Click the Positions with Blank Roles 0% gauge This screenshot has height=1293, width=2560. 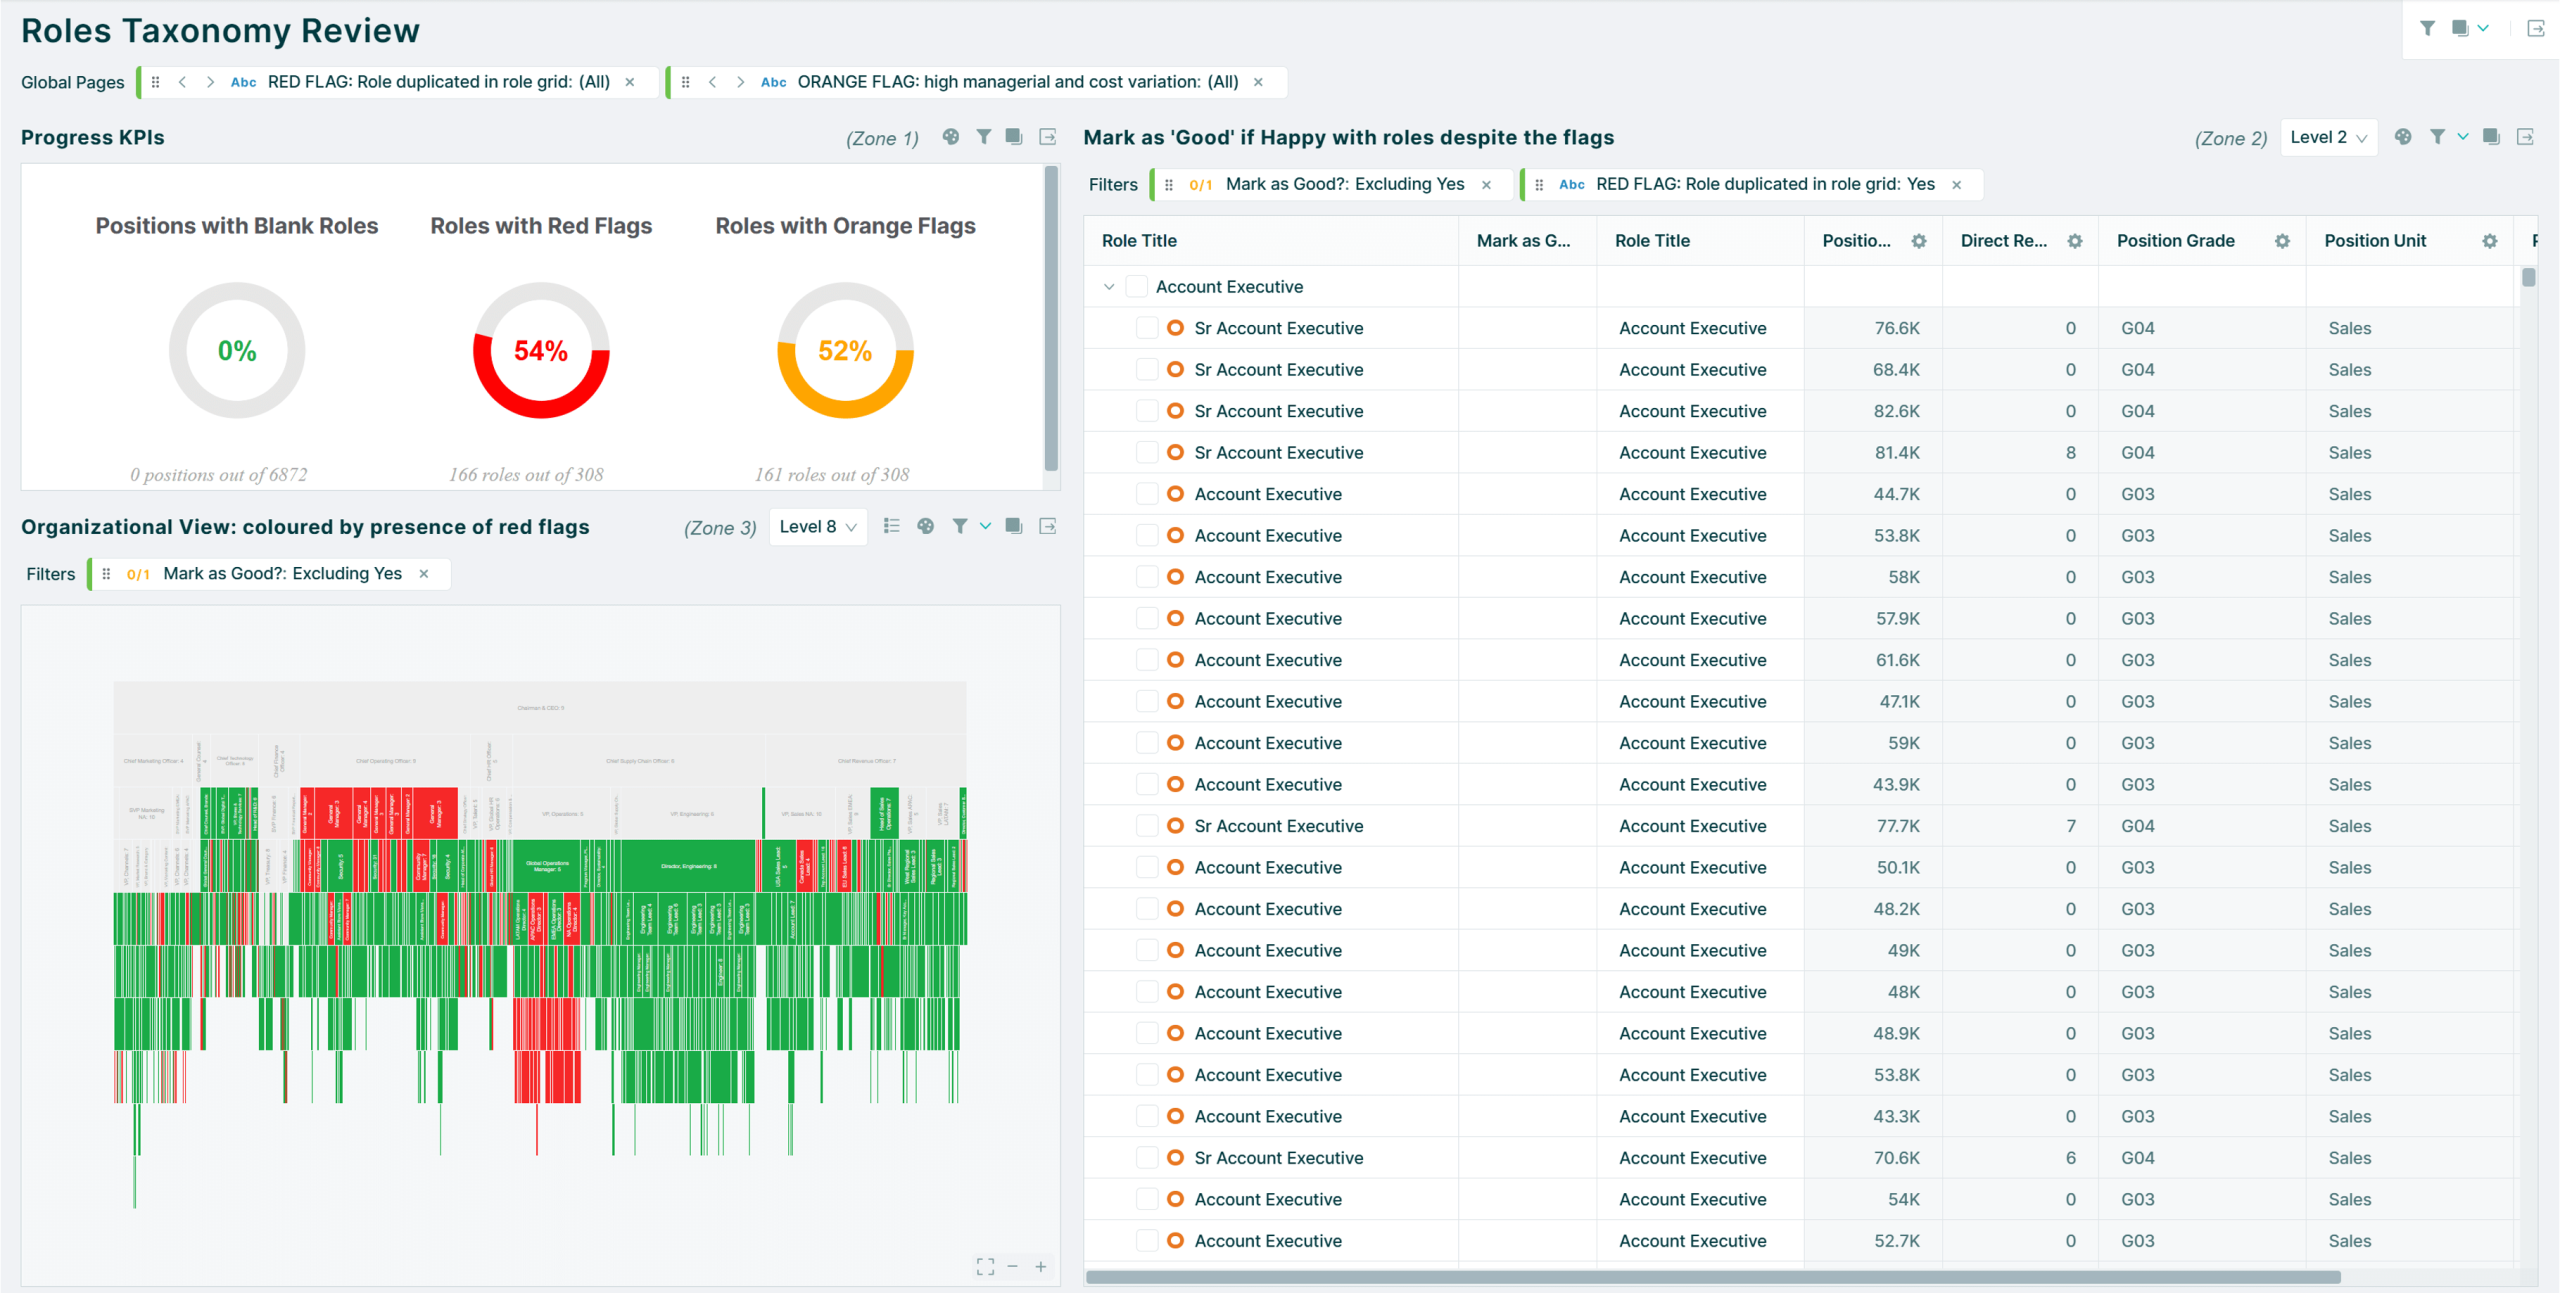click(237, 350)
